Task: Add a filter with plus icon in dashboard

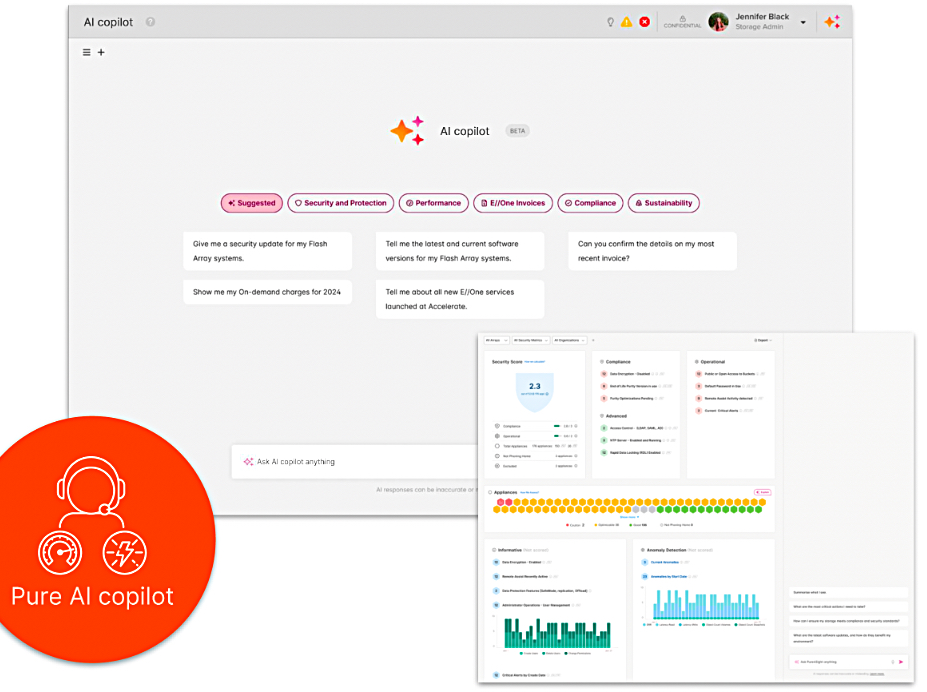Action: [x=593, y=340]
